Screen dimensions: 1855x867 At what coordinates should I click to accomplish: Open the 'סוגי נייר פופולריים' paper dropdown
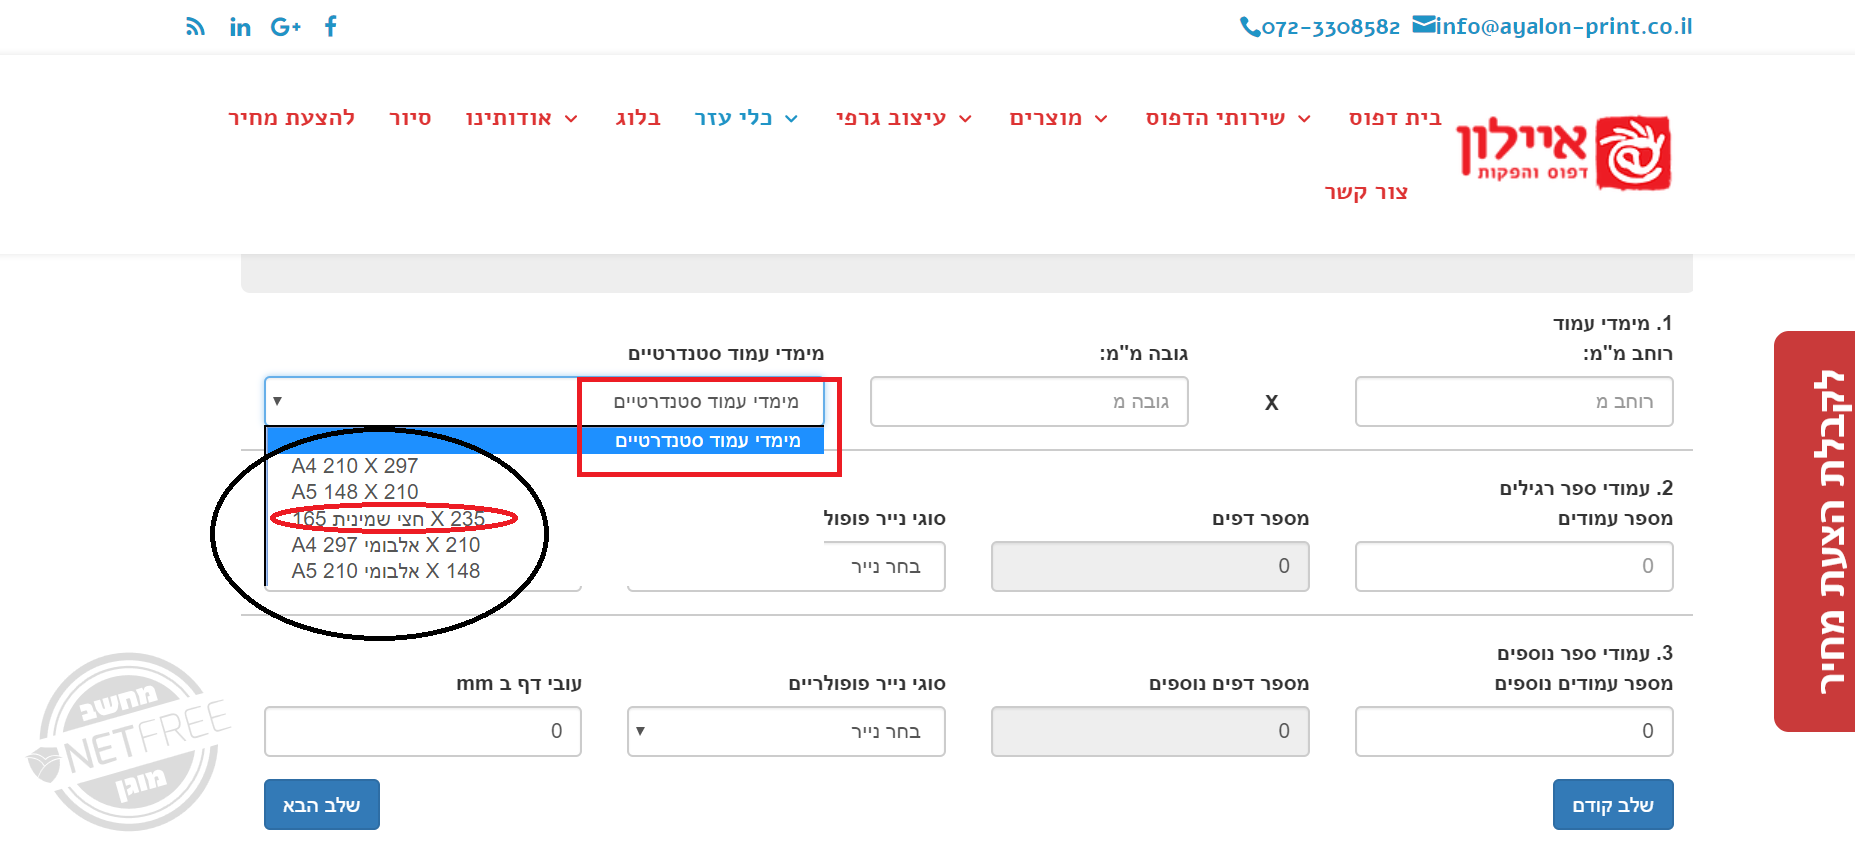(786, 731)
